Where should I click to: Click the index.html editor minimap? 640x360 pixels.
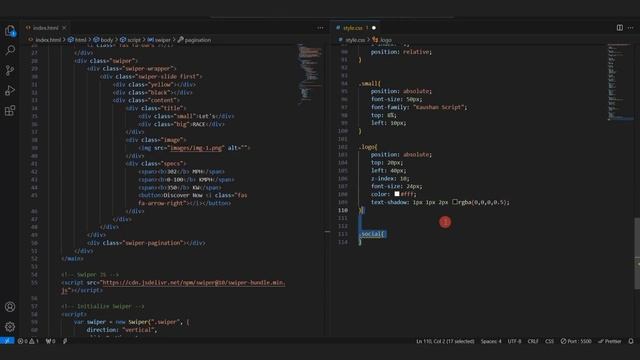coord(310,73)
